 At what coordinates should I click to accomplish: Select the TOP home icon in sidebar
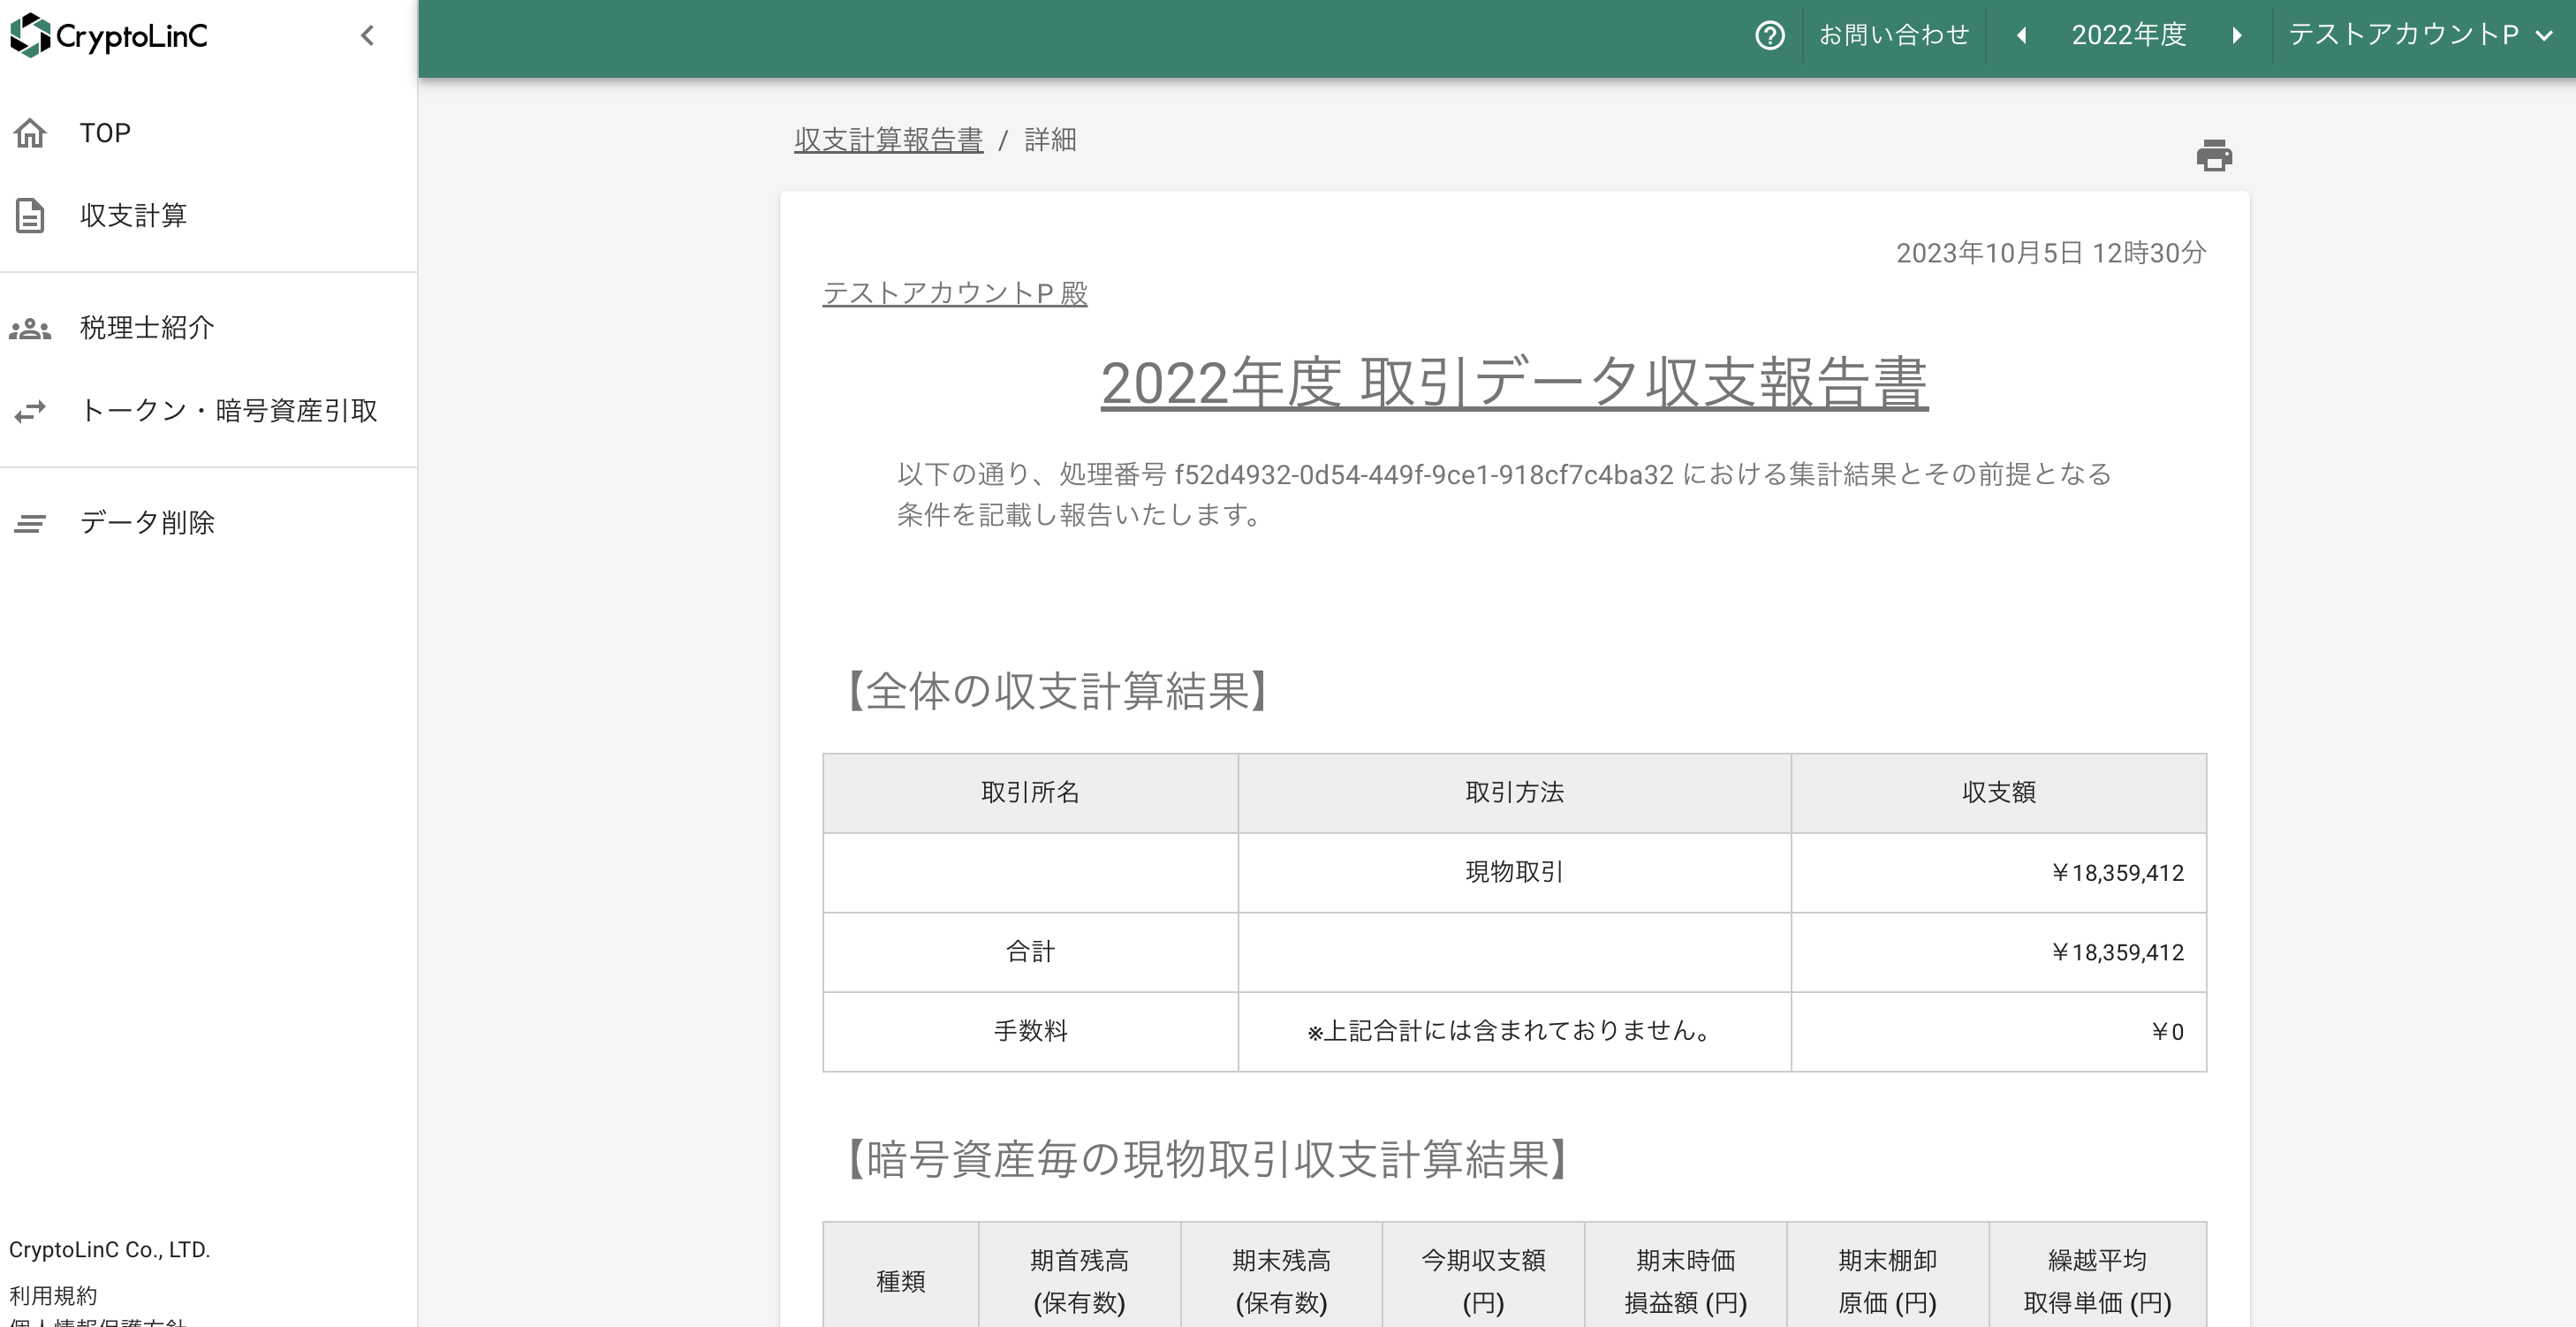click(30, 132)
